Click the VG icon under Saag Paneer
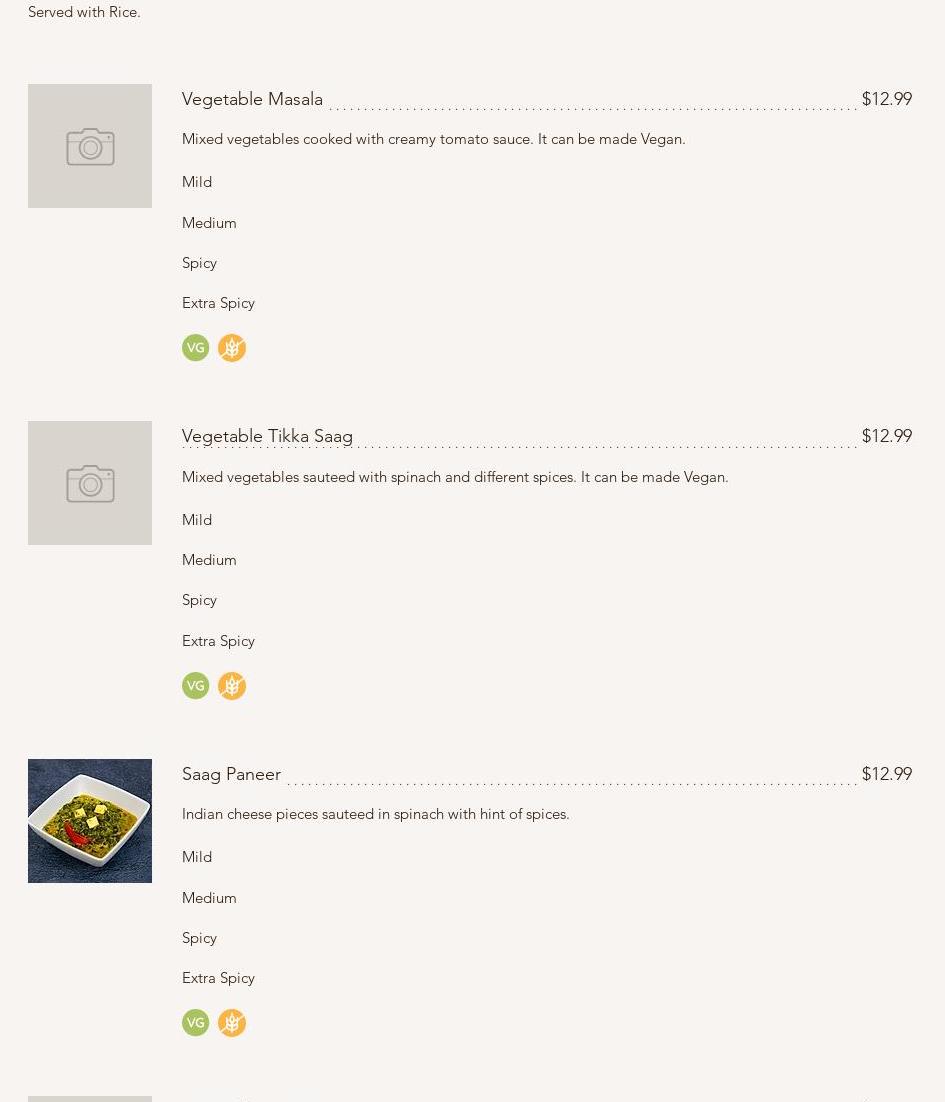 195,1023
